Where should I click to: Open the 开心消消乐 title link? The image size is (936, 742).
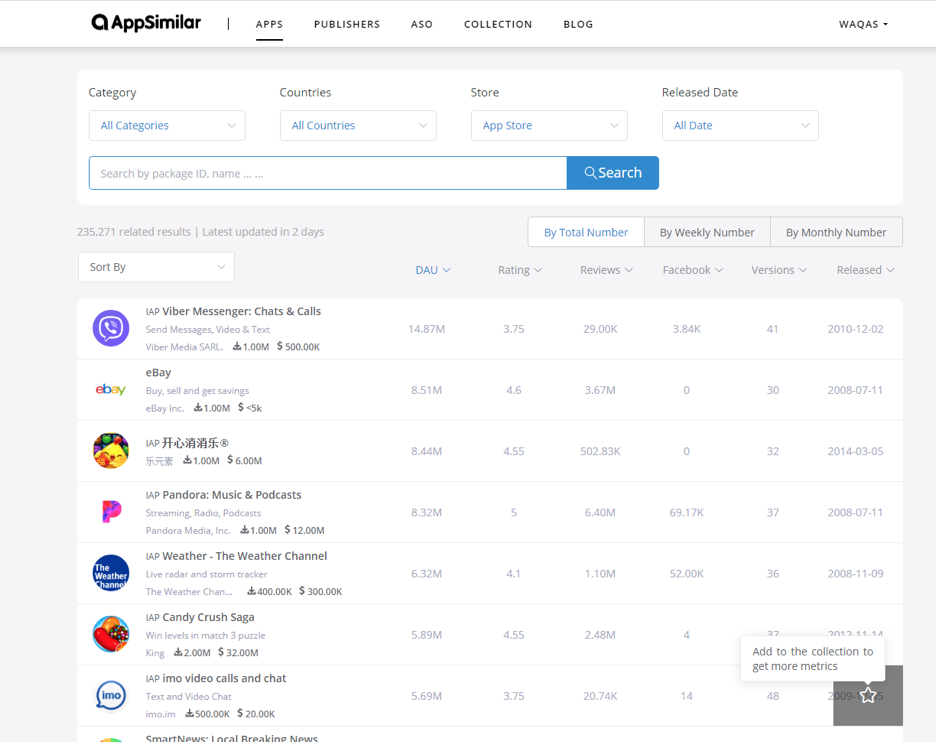click(195, 443)
